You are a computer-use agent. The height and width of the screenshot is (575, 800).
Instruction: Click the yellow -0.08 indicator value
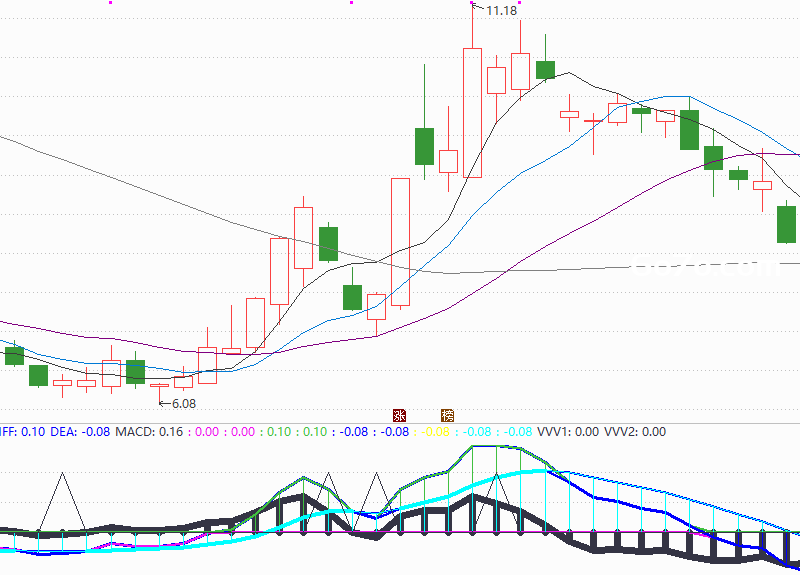[x=435, y=432]
